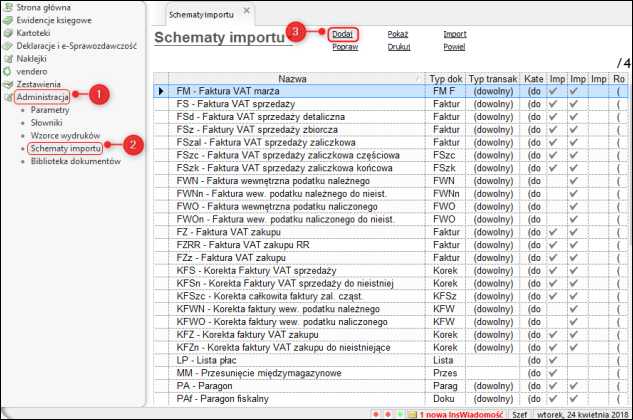Select row PAf - Paragon fiskalny
Screen dimensions: 633x420
(391, 399)
